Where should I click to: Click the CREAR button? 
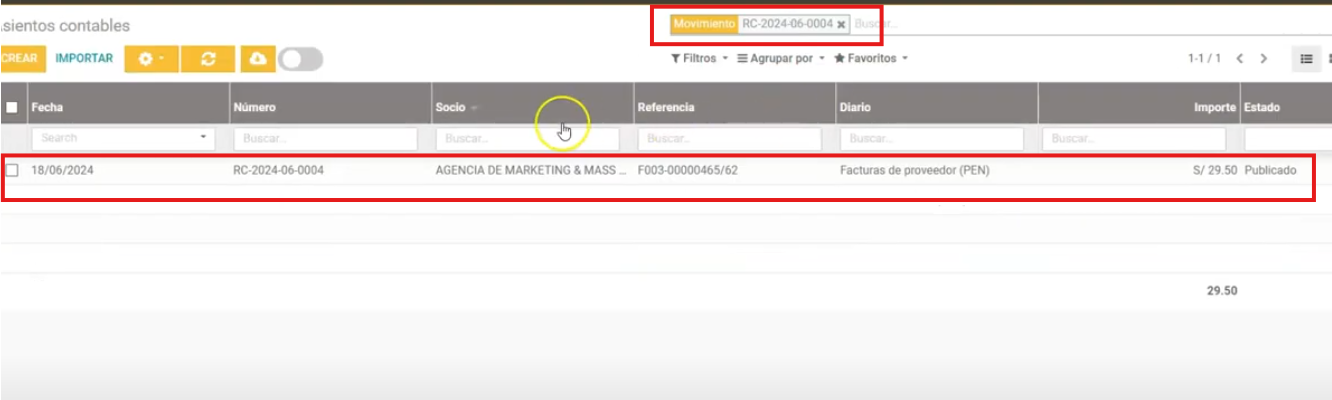coord(19,59)
